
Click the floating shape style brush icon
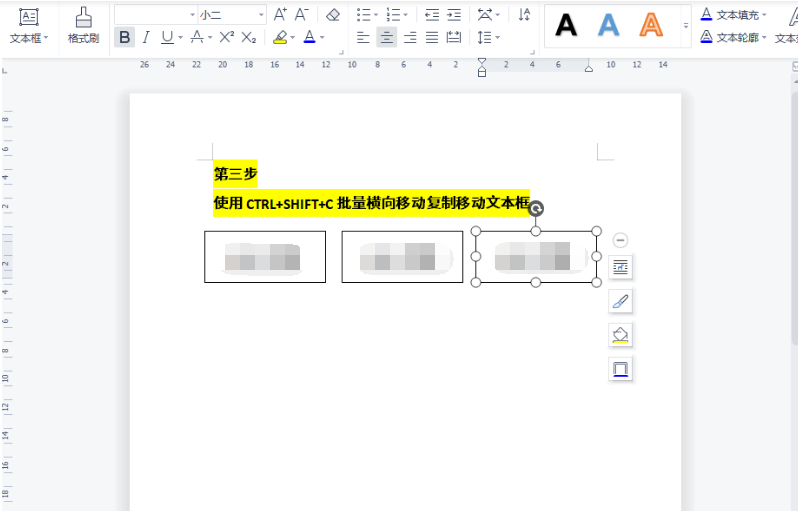(620, 301)
